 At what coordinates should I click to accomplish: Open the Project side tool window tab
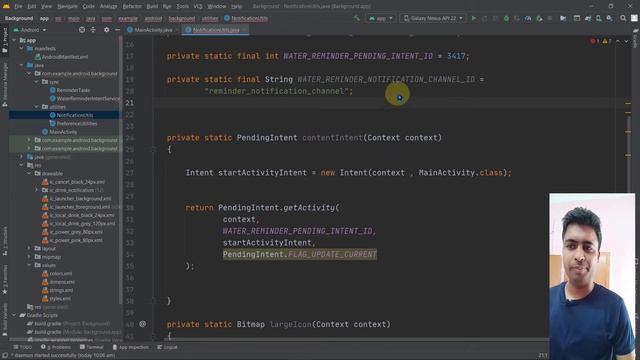click(5, 40)
